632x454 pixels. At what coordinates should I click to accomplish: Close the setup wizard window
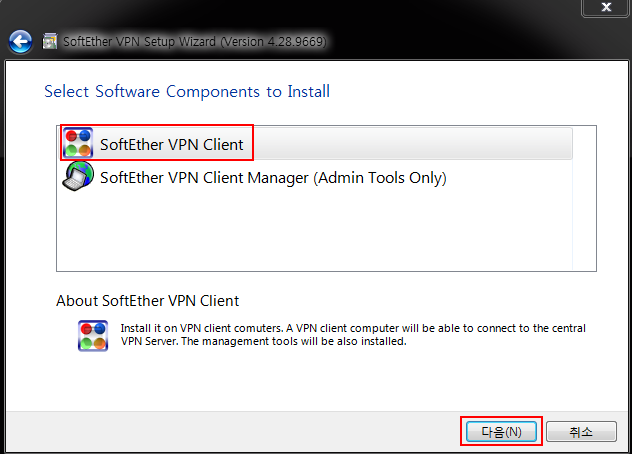[605, 7]
